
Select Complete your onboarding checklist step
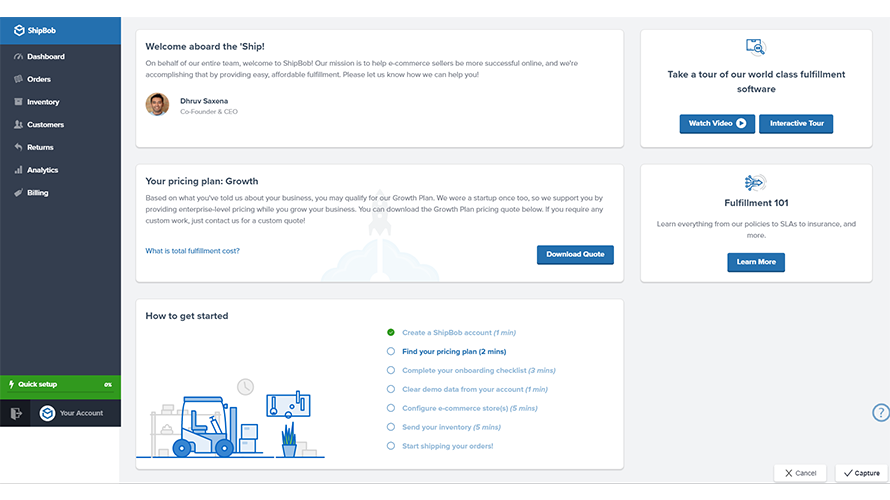(464, 371)
